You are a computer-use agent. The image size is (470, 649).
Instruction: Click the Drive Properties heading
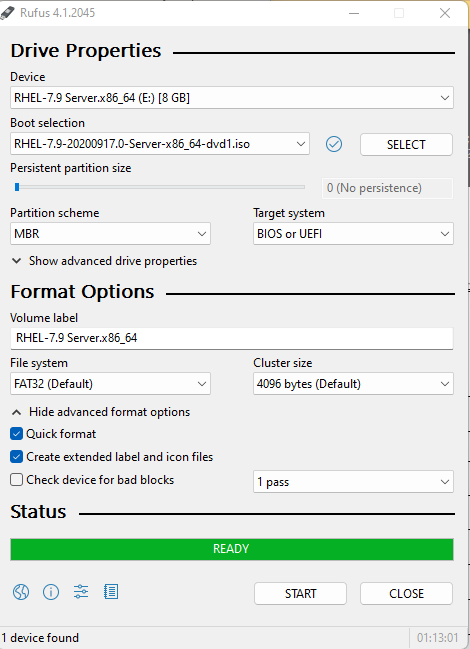(86, 51)
